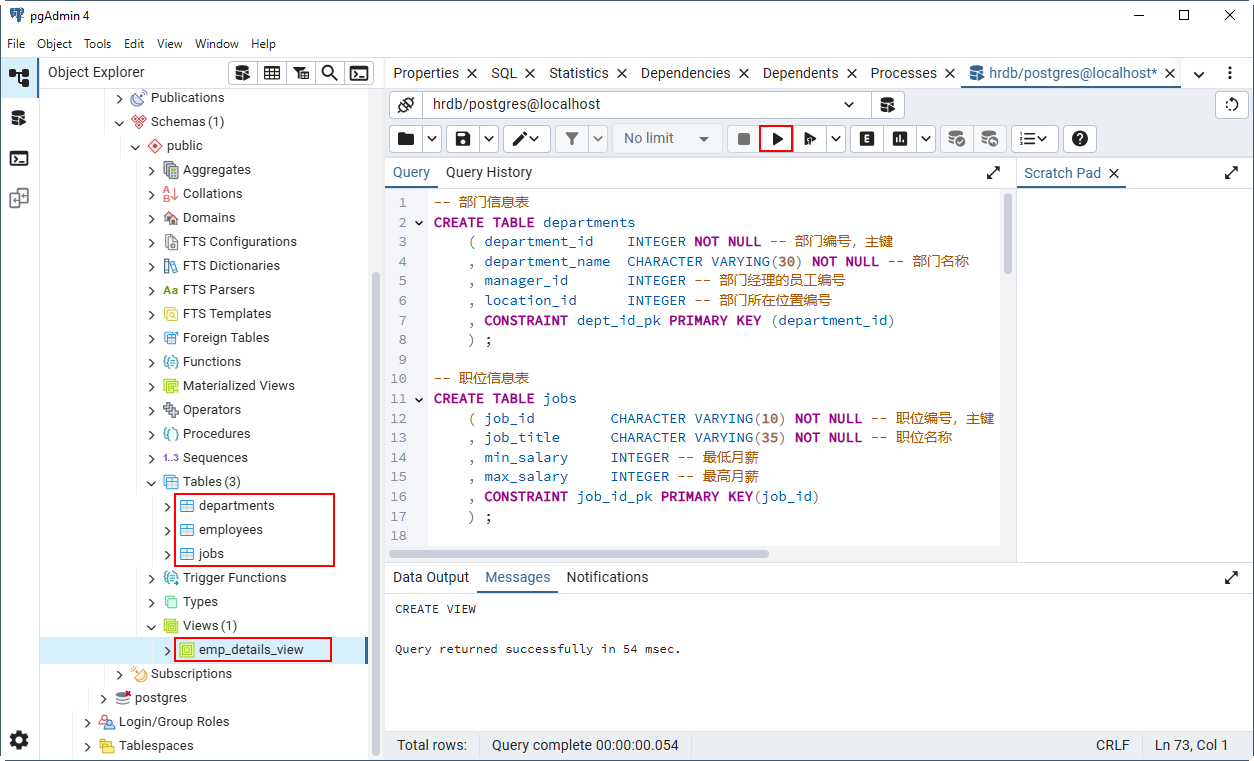Screen dimensions: 1254x761
Task: Click the View Data grid icon
Action: tap(271, 73)
